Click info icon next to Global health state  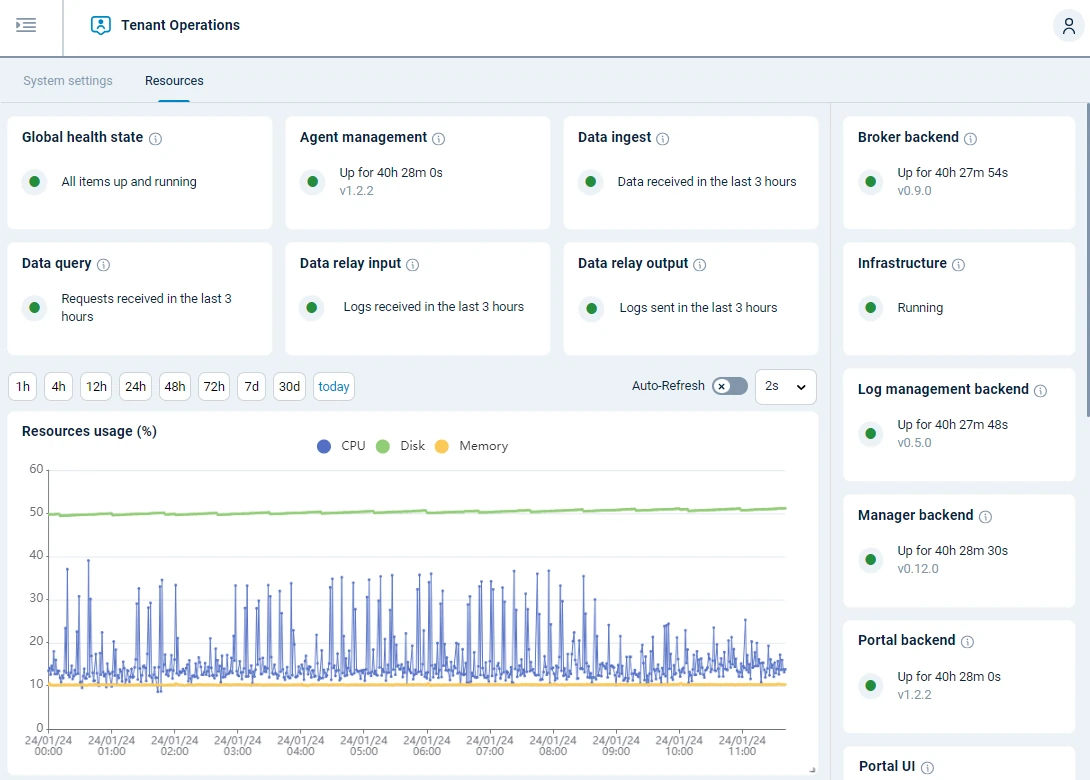pos(155,139)
